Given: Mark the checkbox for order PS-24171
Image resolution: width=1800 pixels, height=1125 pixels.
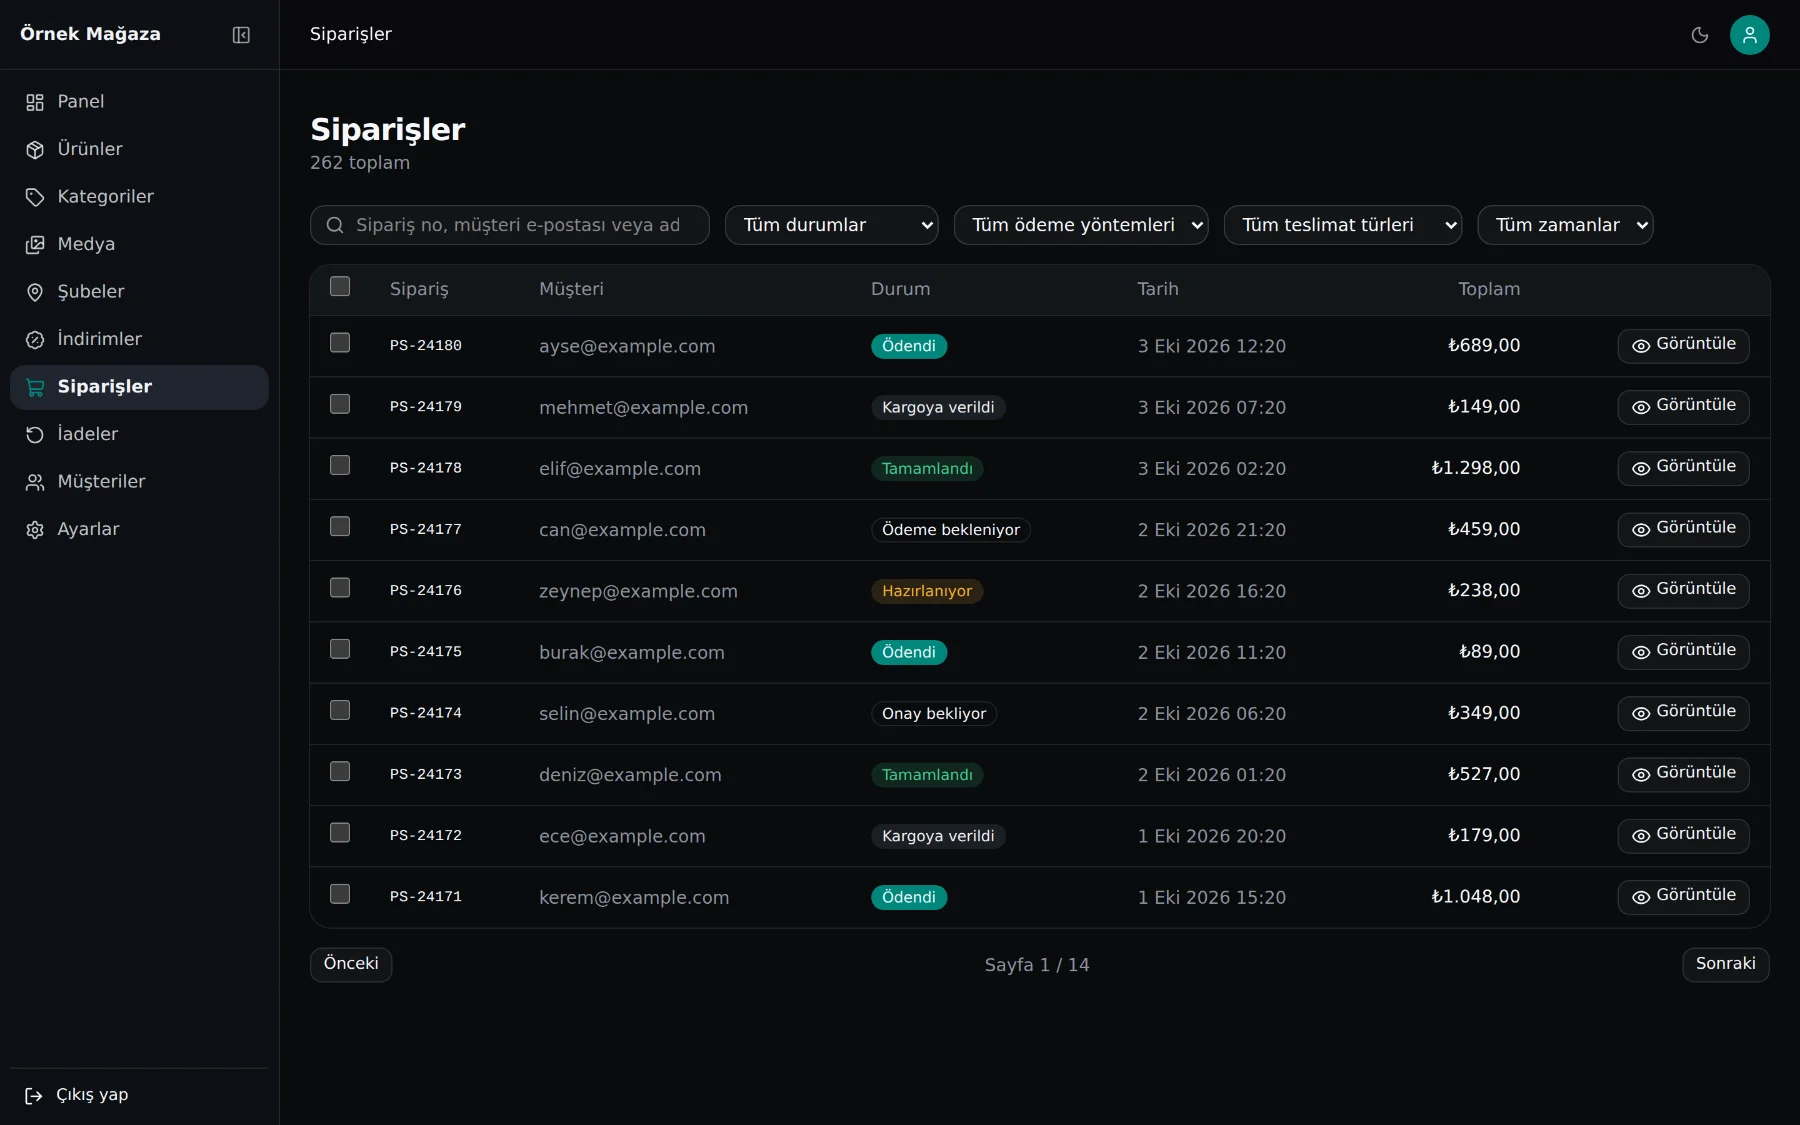Looking at the screenshot, I should (340, 894).
